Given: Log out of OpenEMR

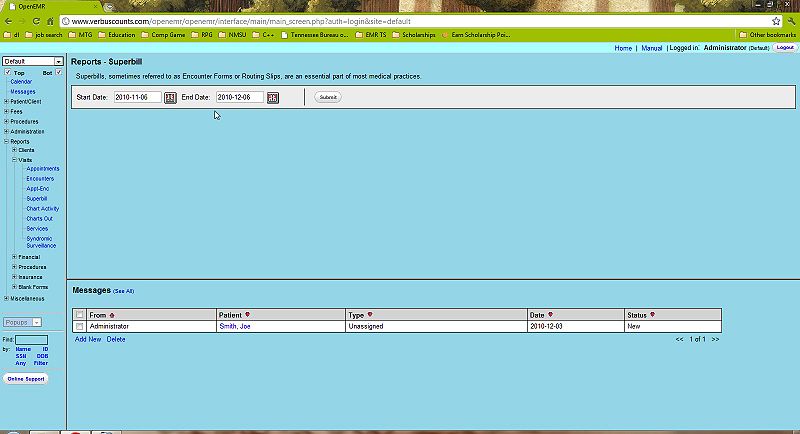Looking at the screenshot, I should coord(785,47).
